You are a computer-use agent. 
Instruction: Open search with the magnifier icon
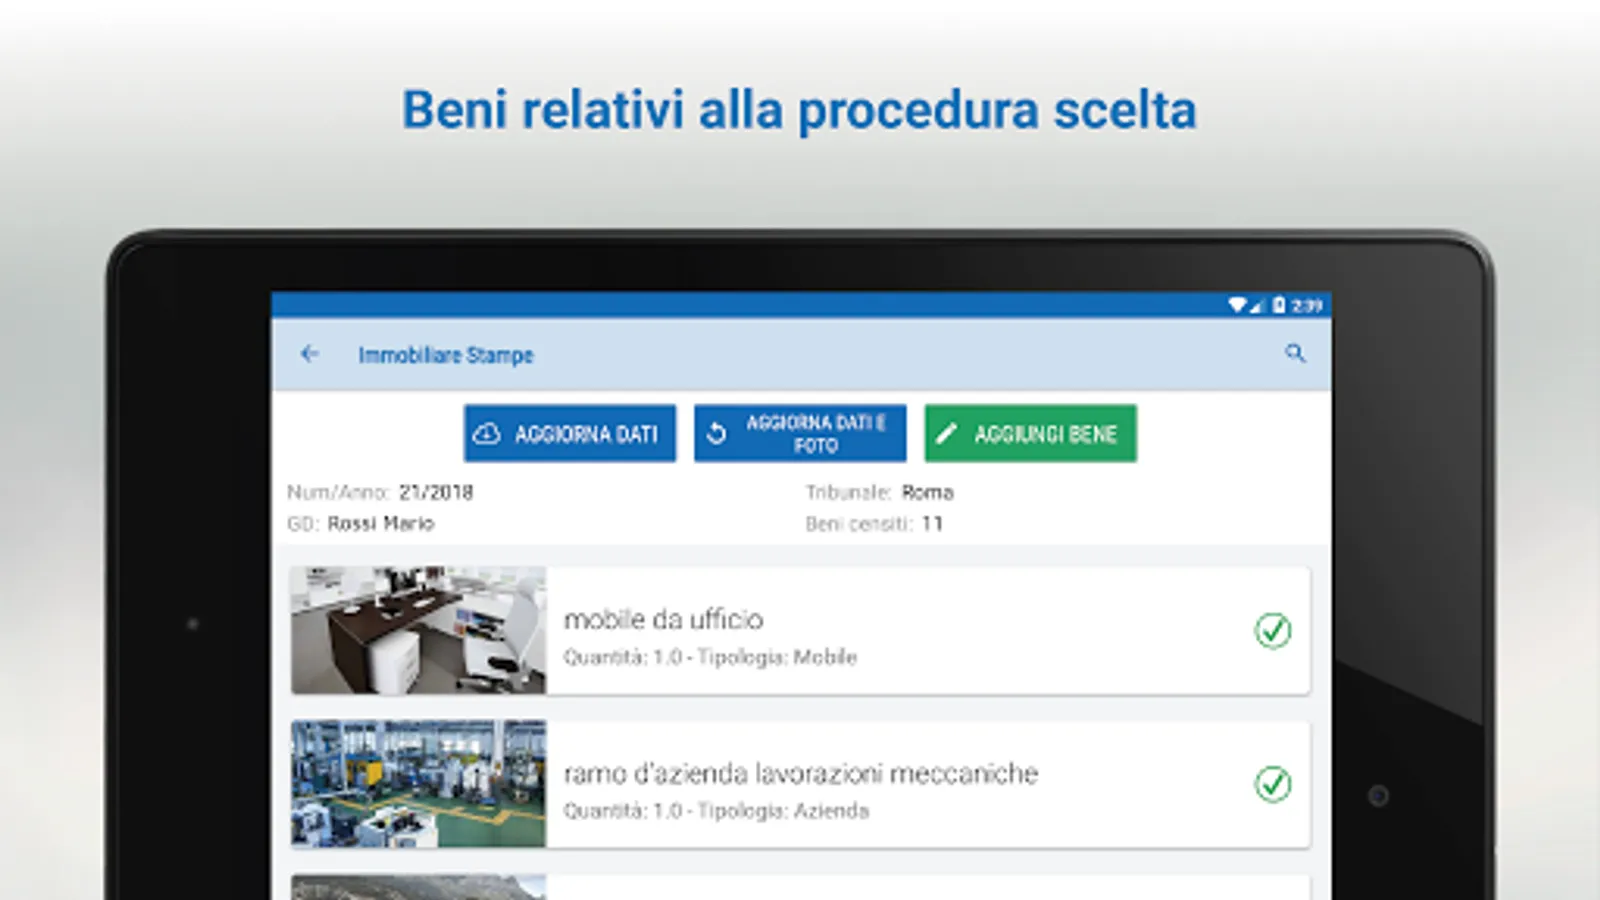click(x=1295, y=353)
